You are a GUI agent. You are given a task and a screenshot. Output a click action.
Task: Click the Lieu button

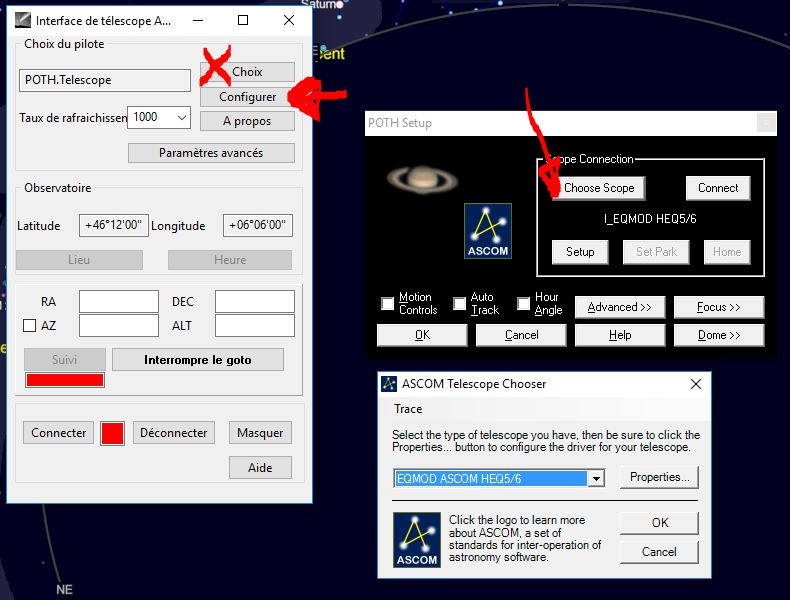[79, 260]
